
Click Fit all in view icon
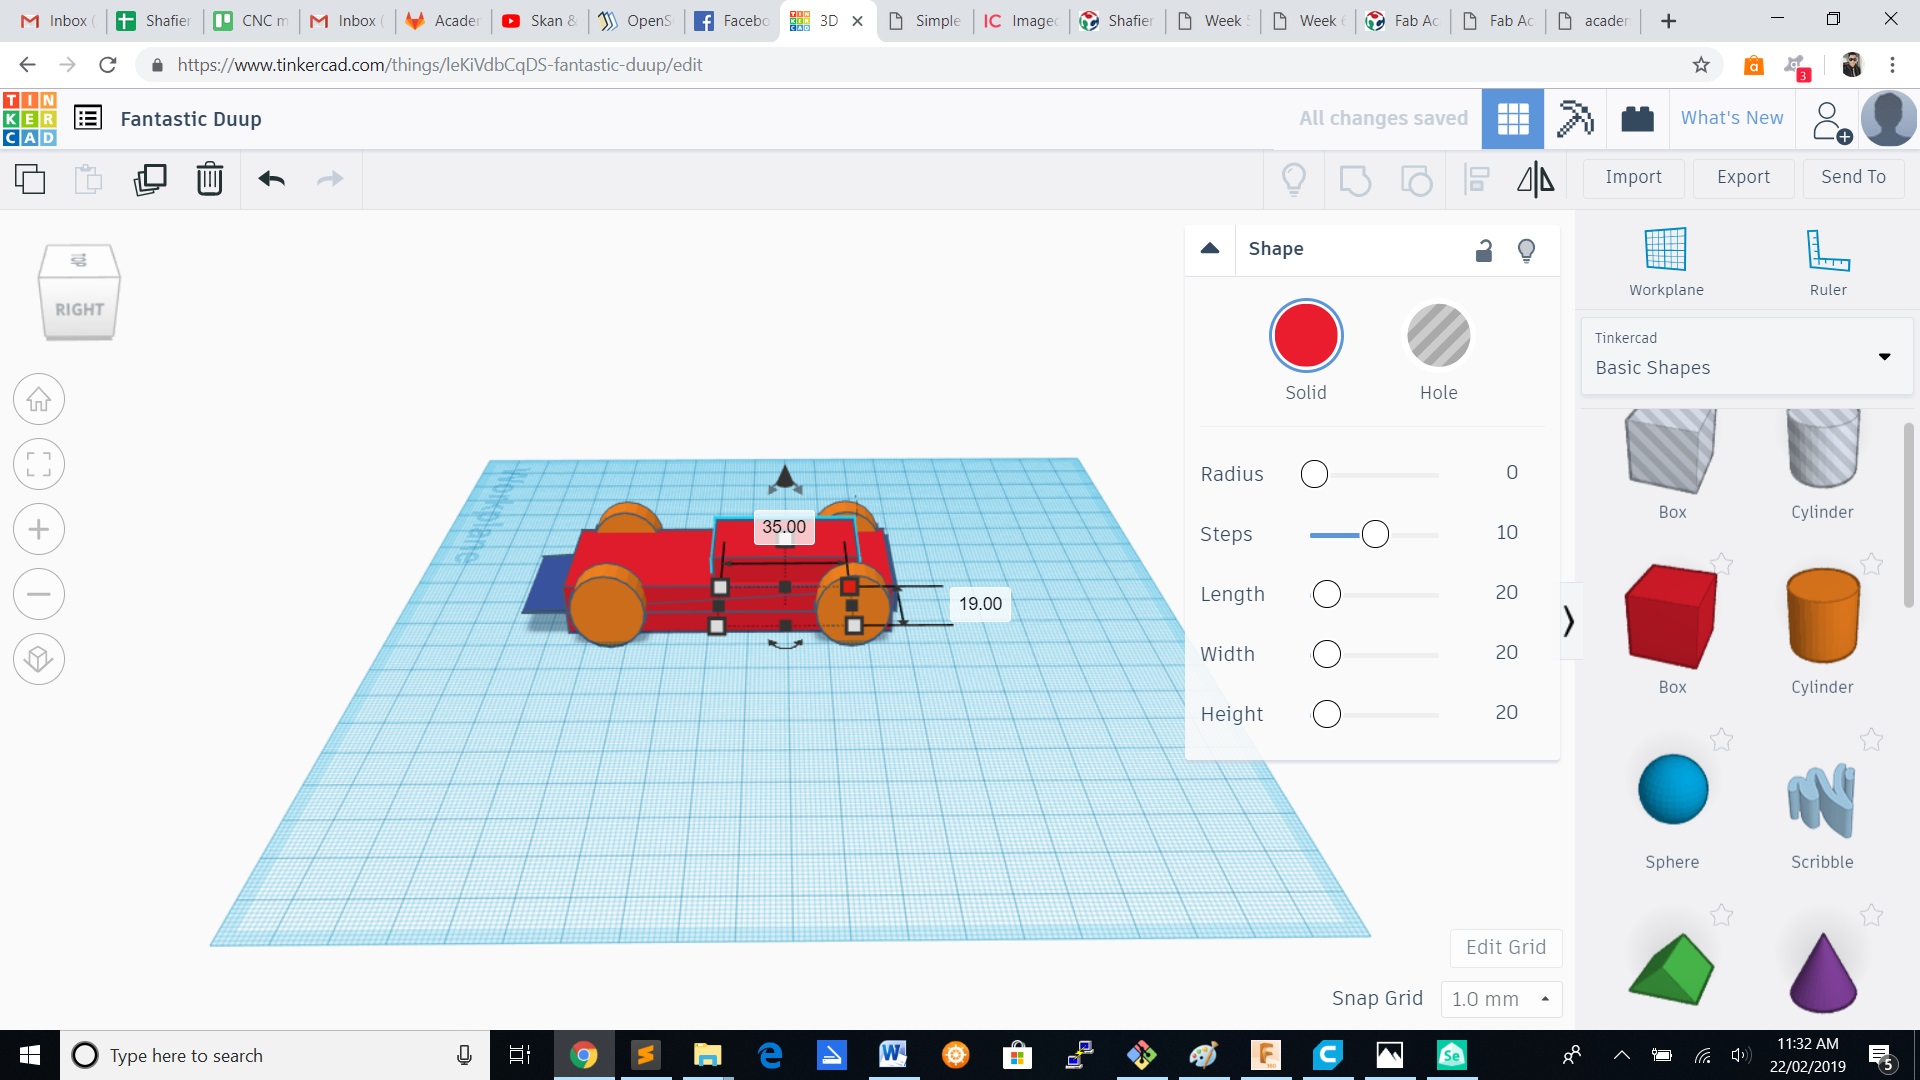coord(39,465)
